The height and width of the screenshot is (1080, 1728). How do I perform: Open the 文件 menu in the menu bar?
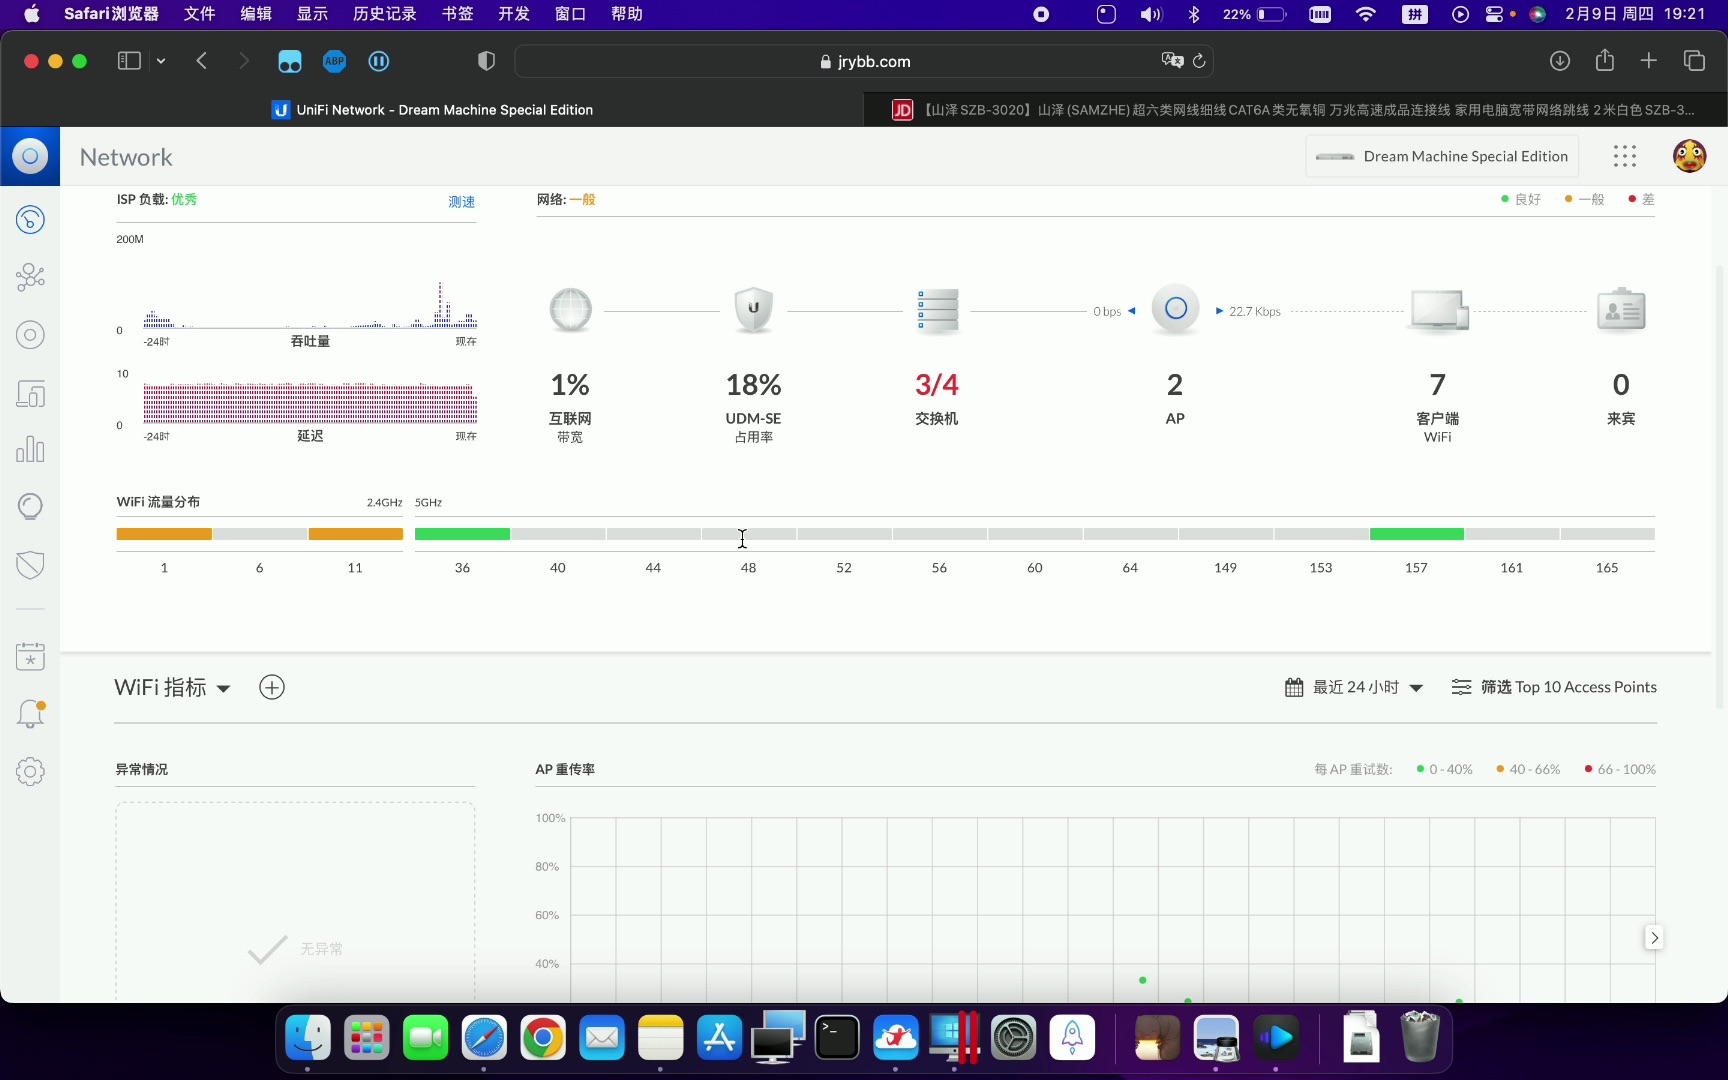click(200, 14)
